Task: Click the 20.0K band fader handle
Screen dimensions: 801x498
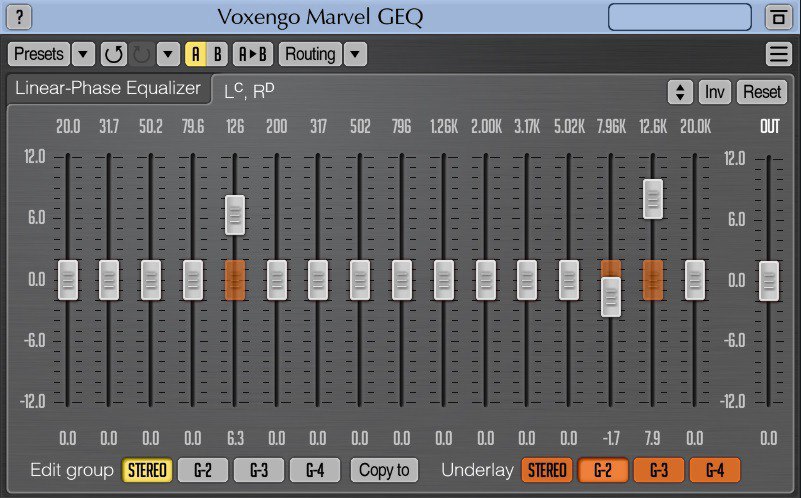Action: (695, 280)
